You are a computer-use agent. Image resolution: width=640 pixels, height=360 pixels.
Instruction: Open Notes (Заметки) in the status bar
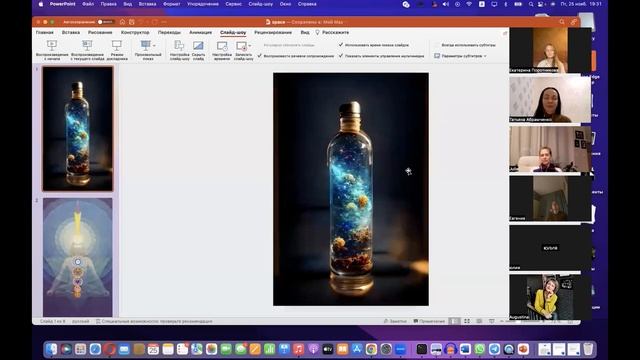(x=395, y=321)
